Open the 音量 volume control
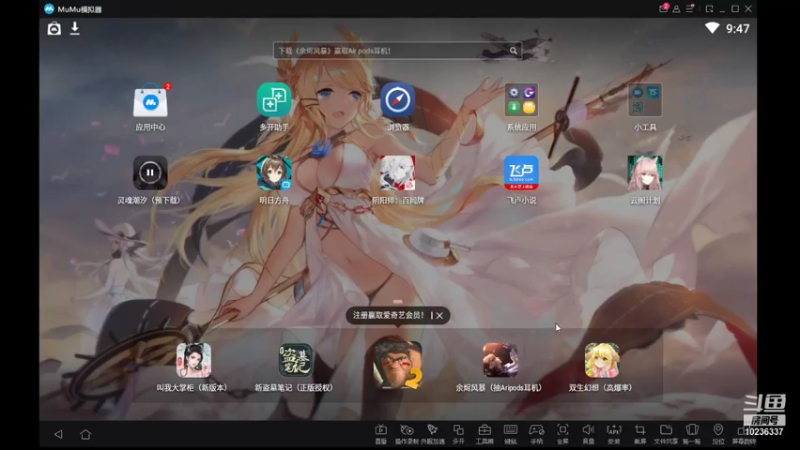This screenshot has width=800, height=450. click(588, 433)
